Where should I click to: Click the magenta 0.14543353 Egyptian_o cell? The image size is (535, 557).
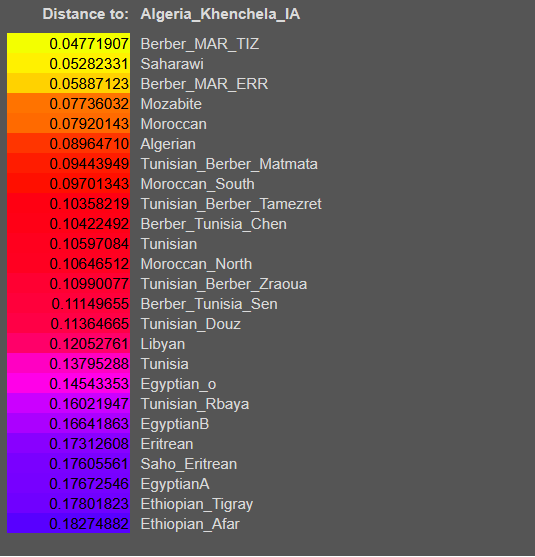[69, 384]
